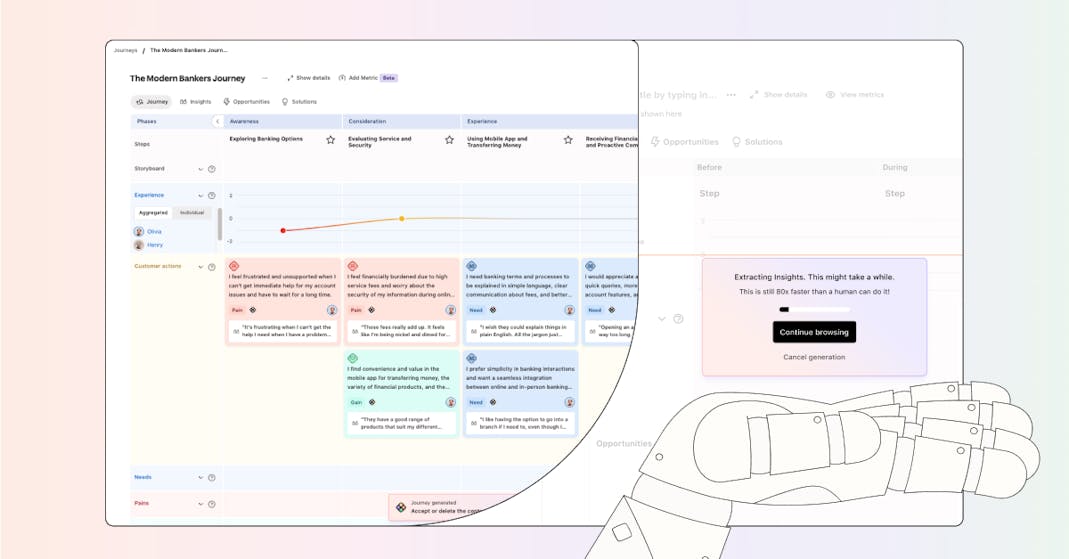Screen dimensions: 1069x559
Task: Click the Add Metric icon
Action: pyautogui.click(x=342, y=78)
